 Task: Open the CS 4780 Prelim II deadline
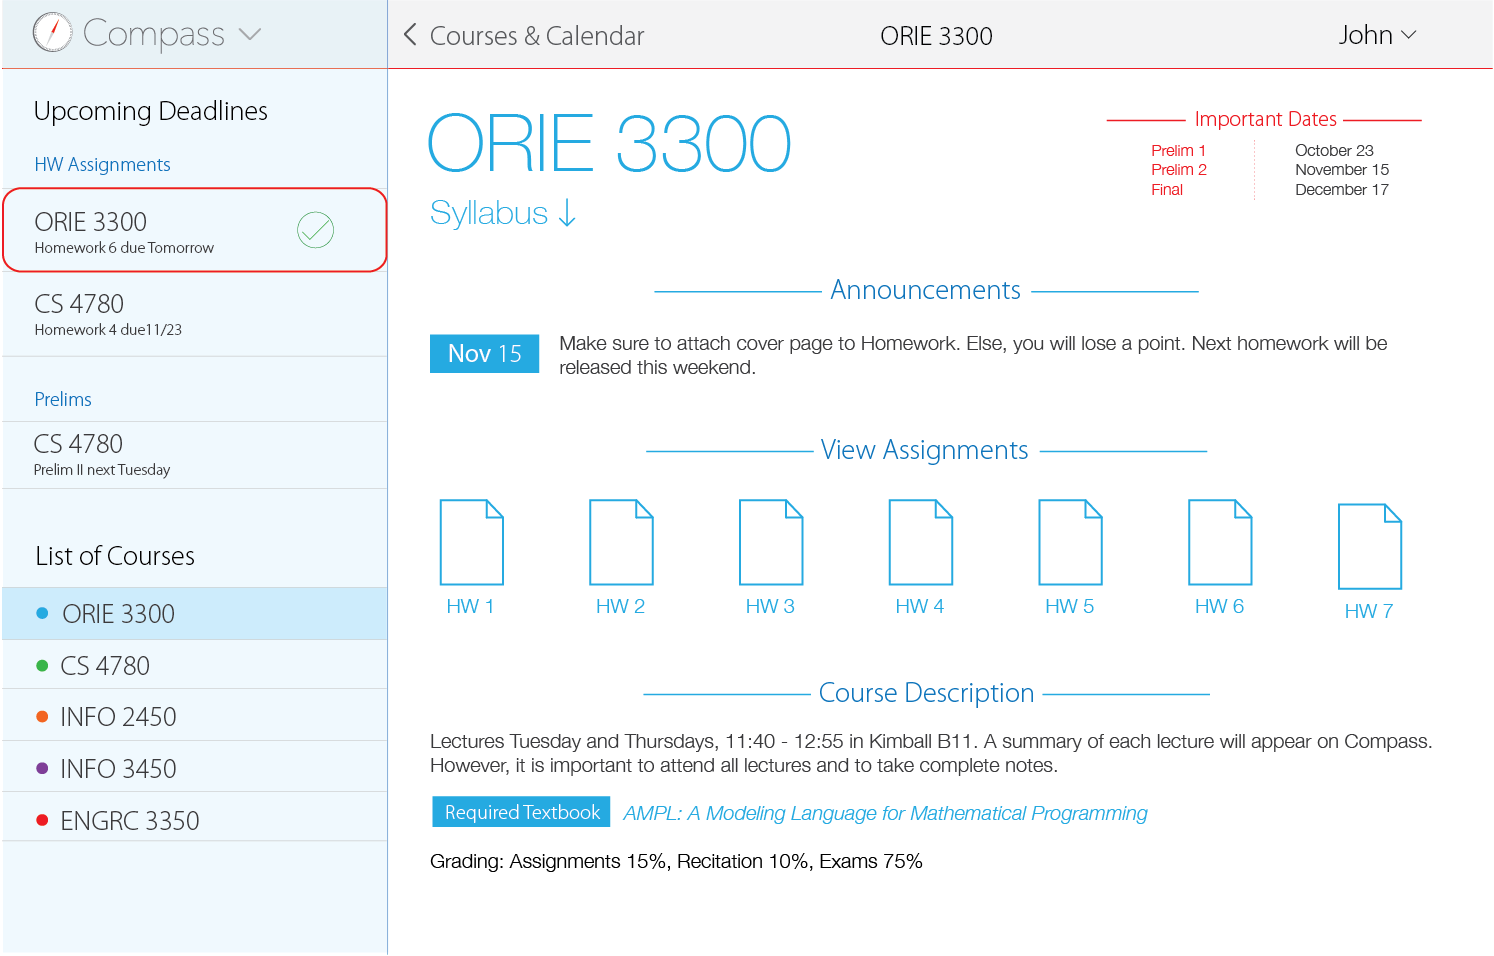[195, 455]
